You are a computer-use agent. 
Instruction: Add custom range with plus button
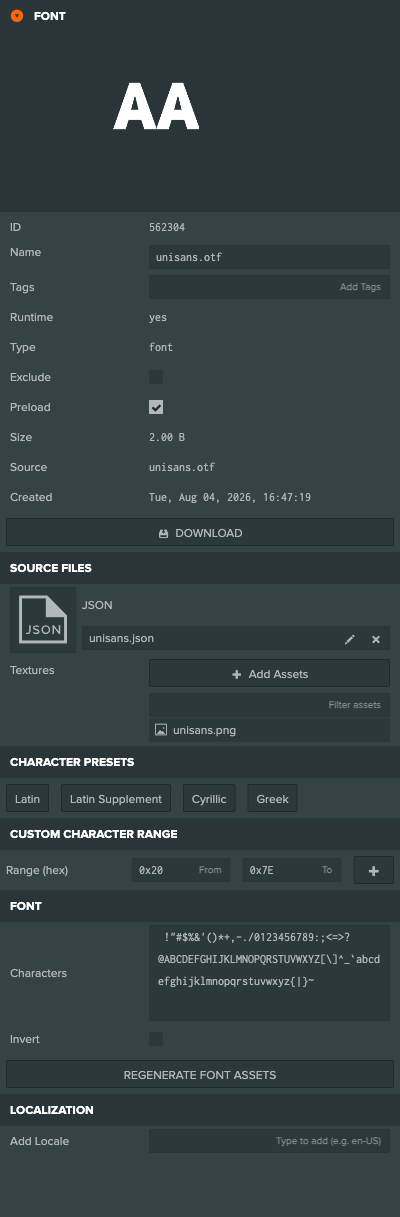374,870
